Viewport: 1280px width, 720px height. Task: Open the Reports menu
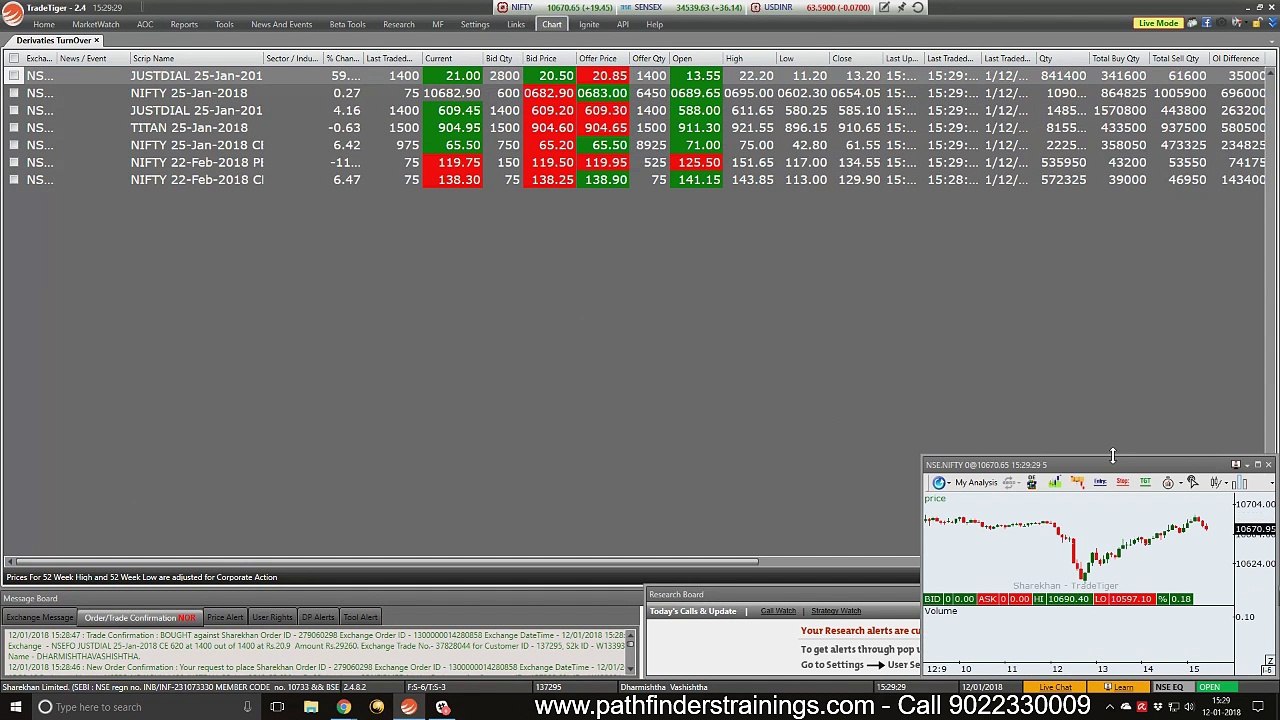coord(184,24)
